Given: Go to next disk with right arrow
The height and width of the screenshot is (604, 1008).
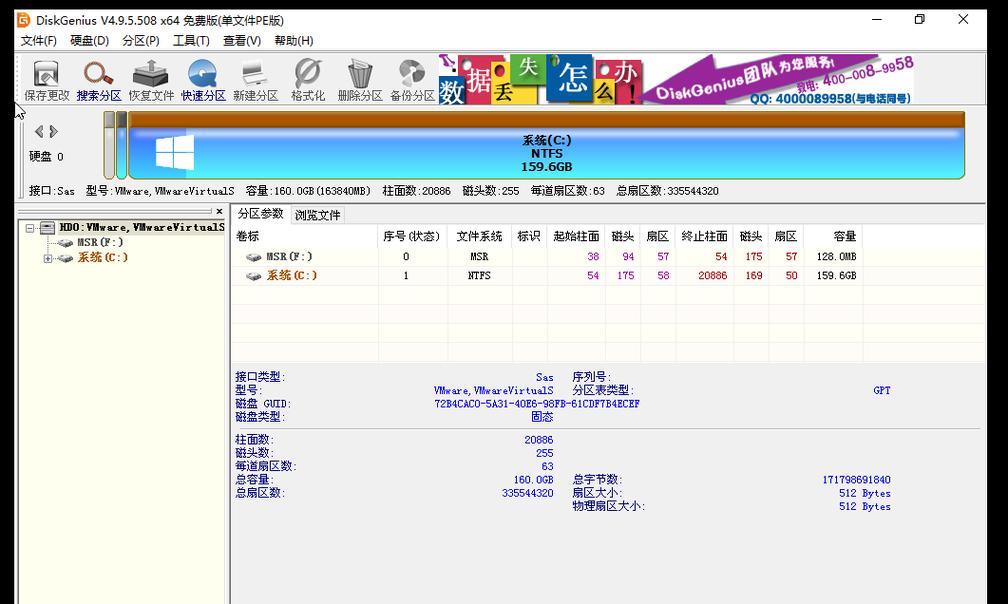Looking at the screenshot, I should 53,132.
